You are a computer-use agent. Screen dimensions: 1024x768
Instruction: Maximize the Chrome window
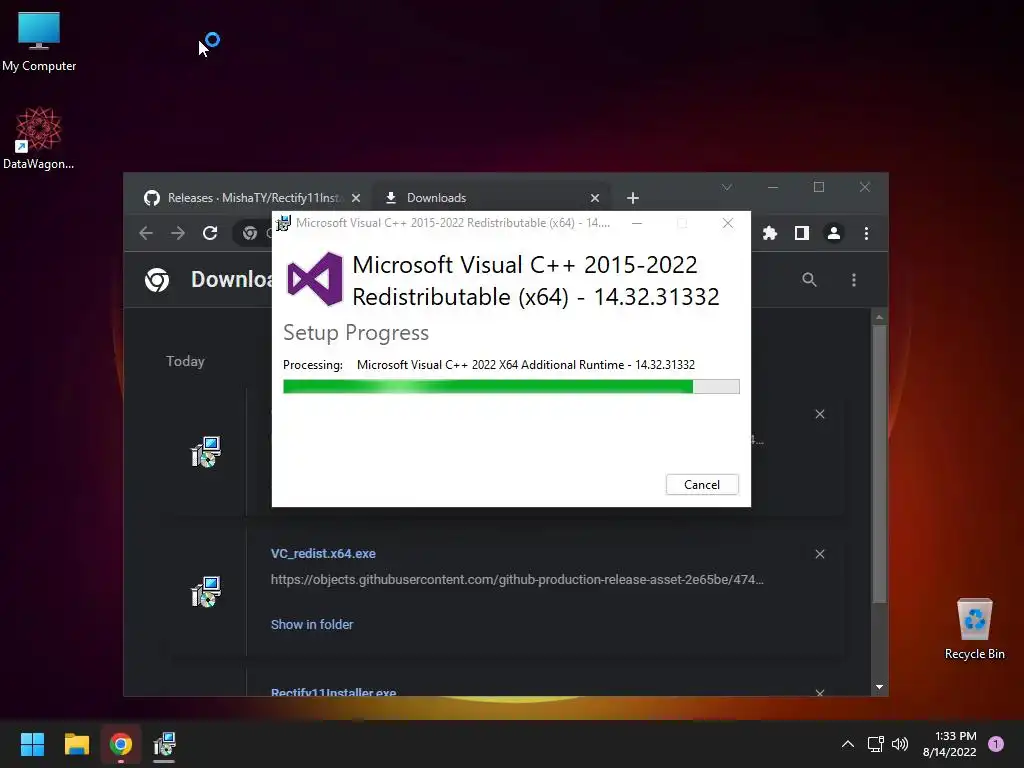pyautogui.click(x=819, y=187)
